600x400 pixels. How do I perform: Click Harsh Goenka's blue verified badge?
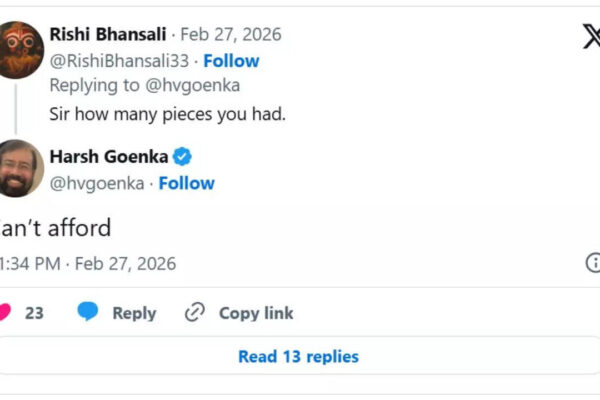183,156
